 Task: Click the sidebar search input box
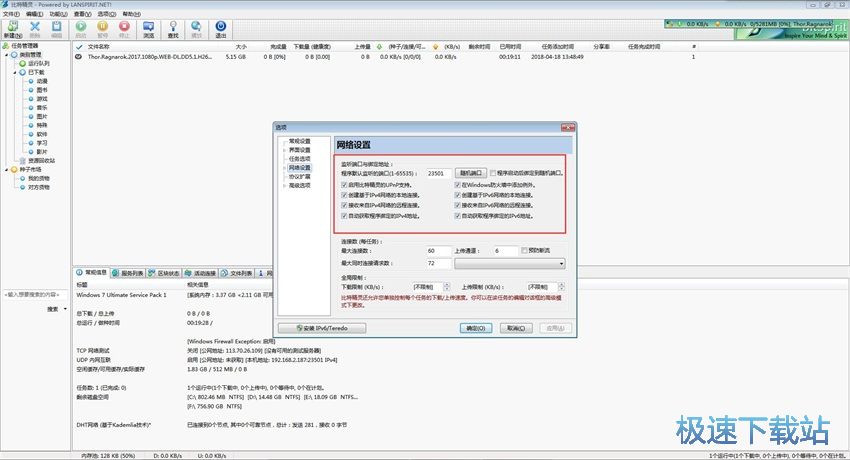pyautogui.click(x=35, y=295)
